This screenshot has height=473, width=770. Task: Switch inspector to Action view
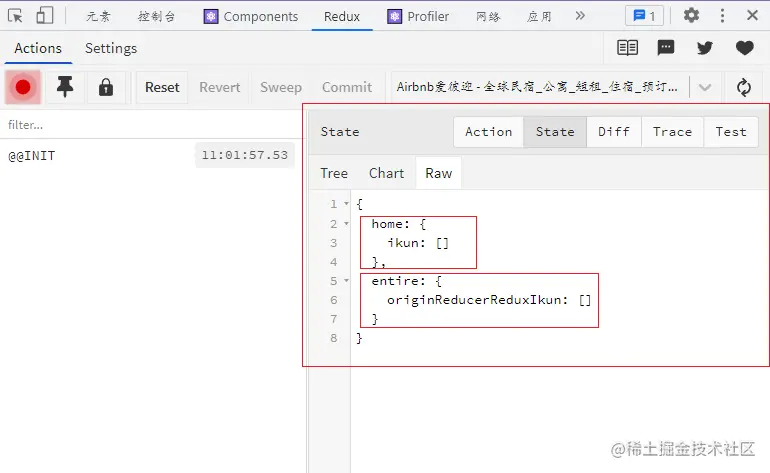[x=489, y=132]
